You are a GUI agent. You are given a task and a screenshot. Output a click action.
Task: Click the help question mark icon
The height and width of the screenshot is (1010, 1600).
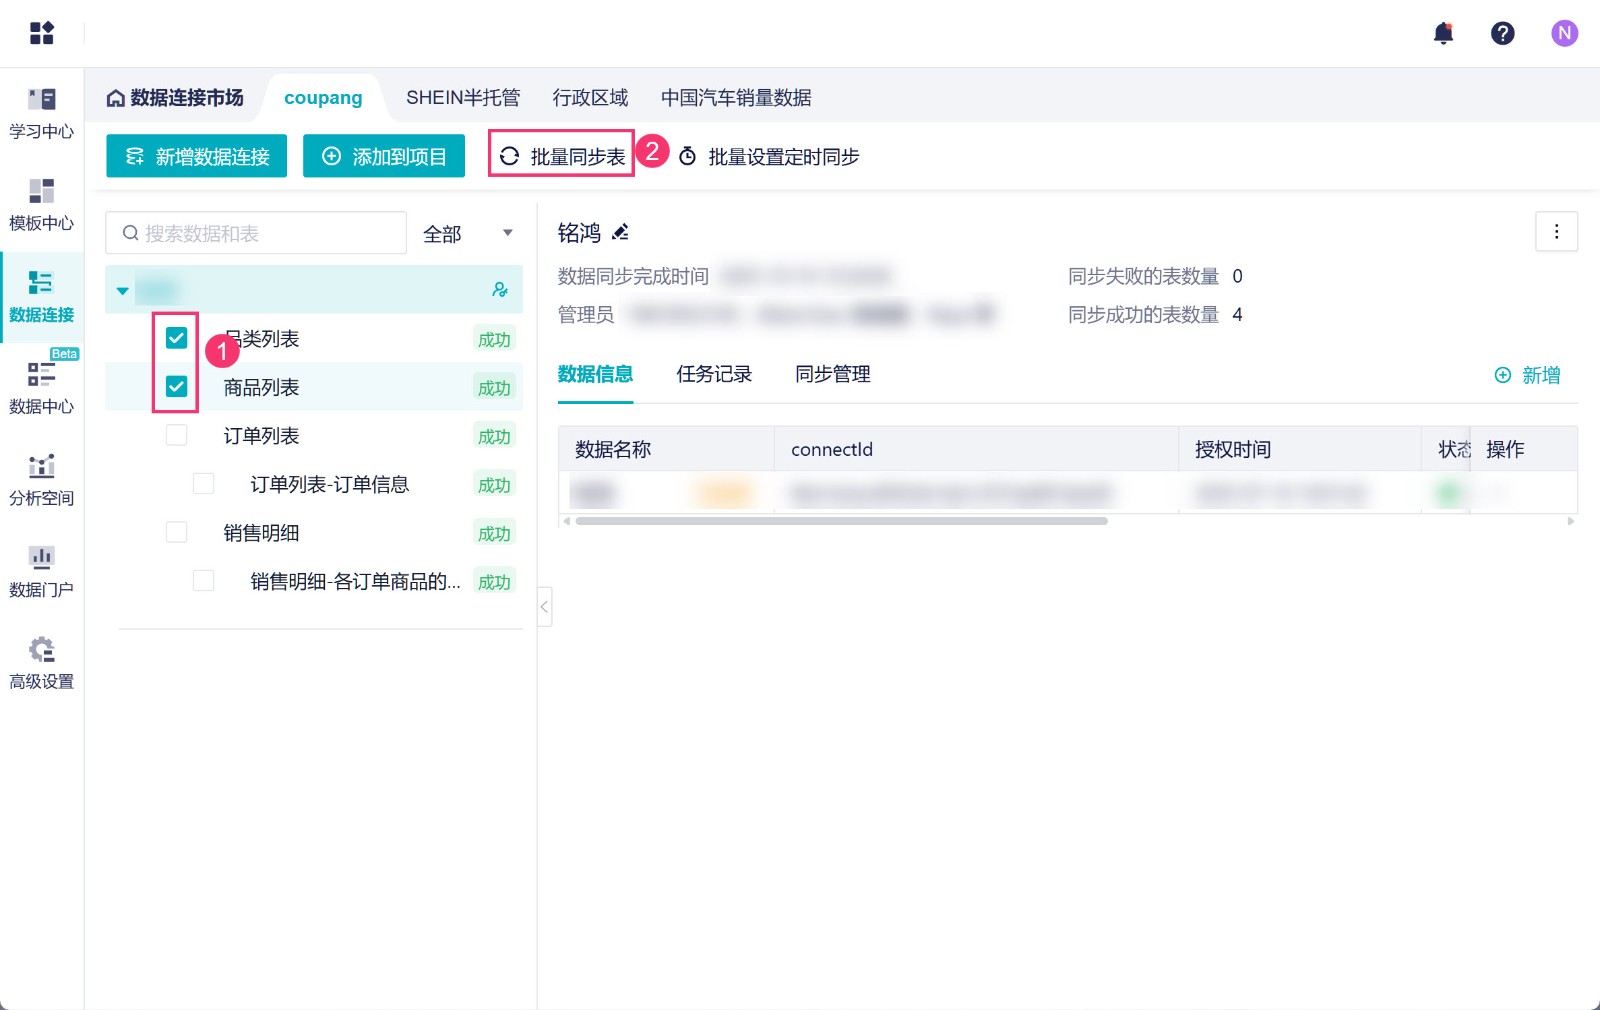click(1502, 34)
